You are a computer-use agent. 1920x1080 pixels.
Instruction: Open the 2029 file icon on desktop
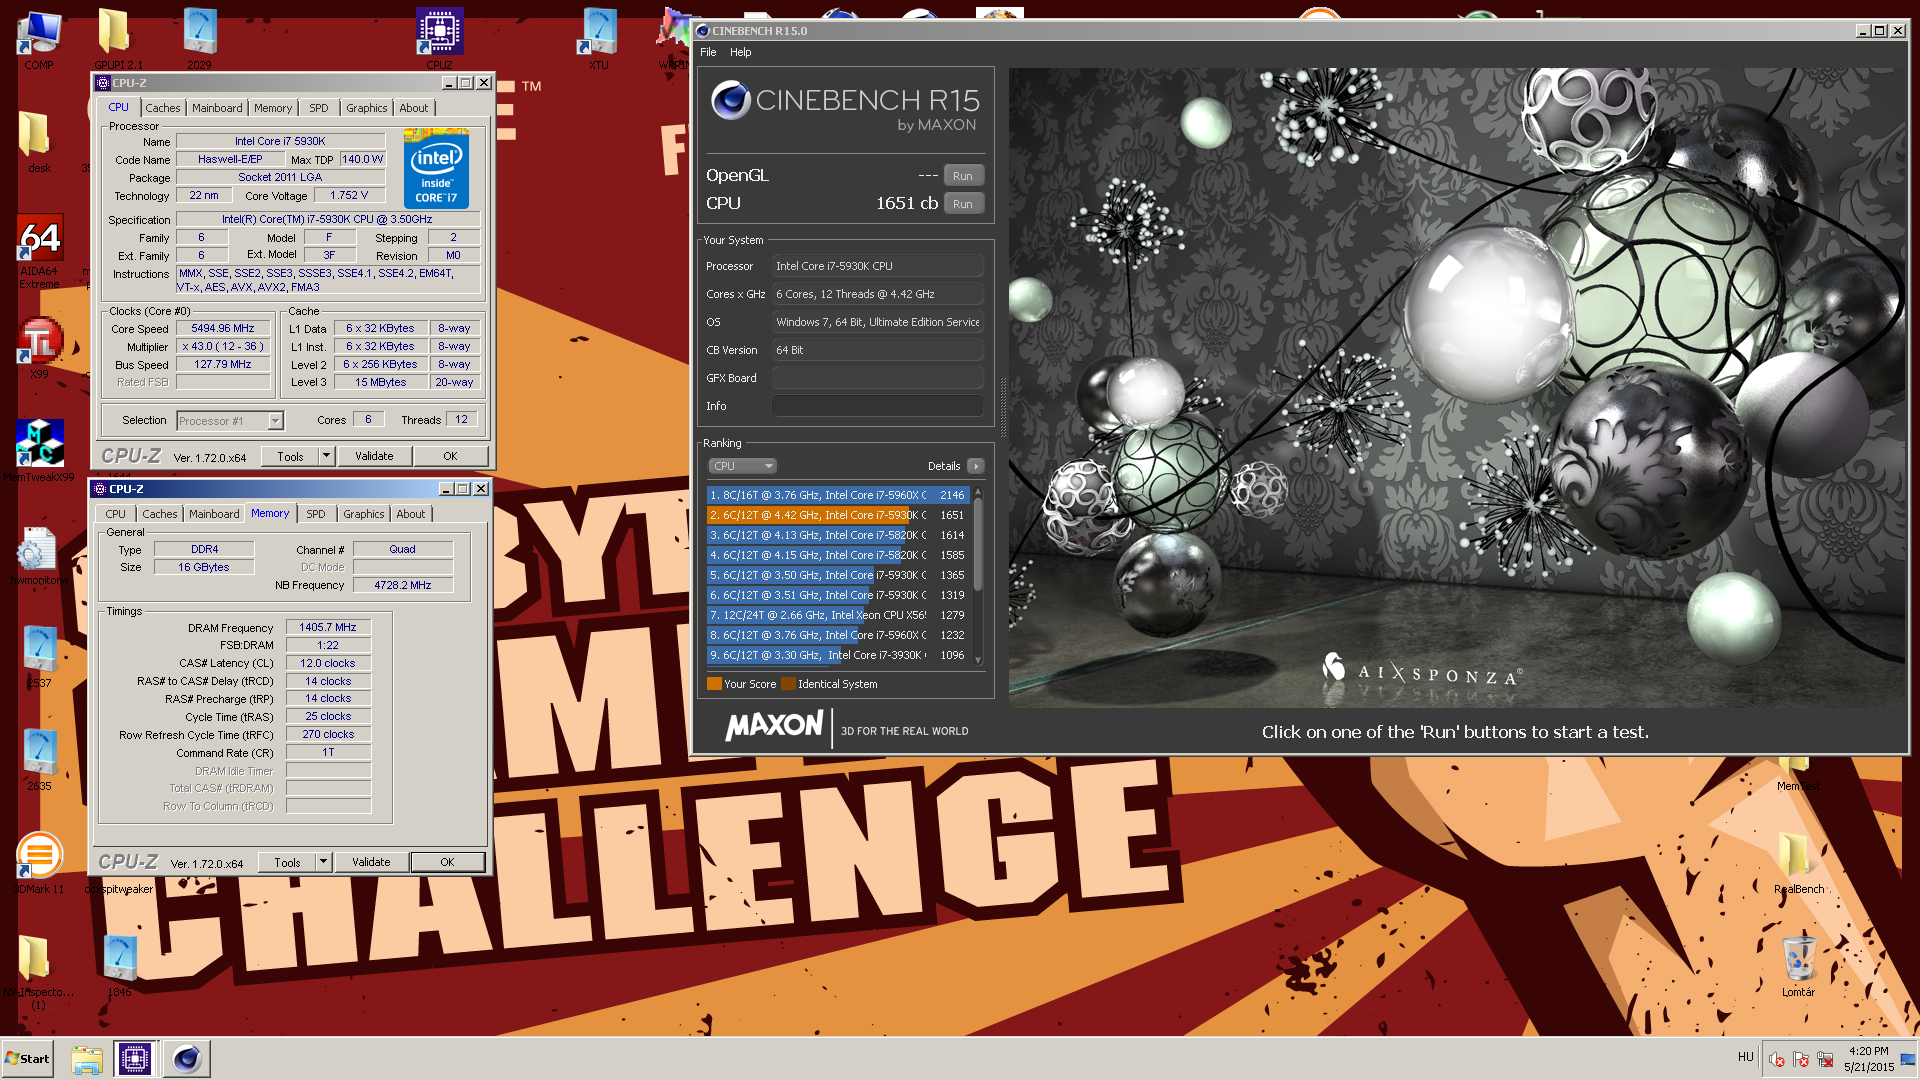[199, 38]
